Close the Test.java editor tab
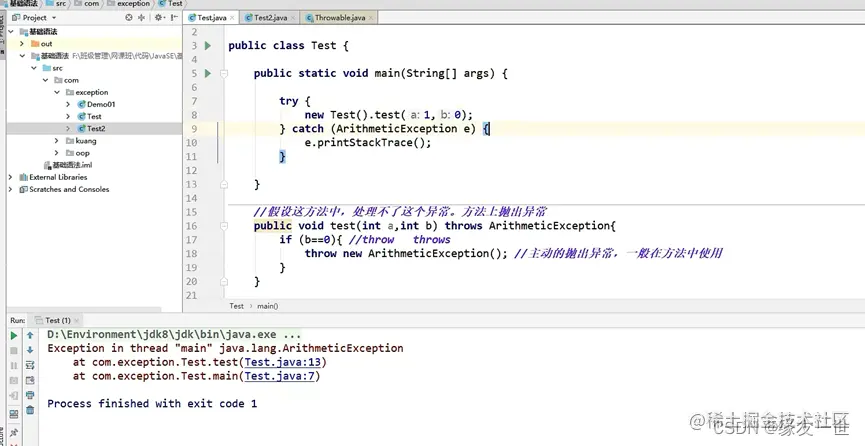The image size is (865, 446). click(x=232, y=18)
